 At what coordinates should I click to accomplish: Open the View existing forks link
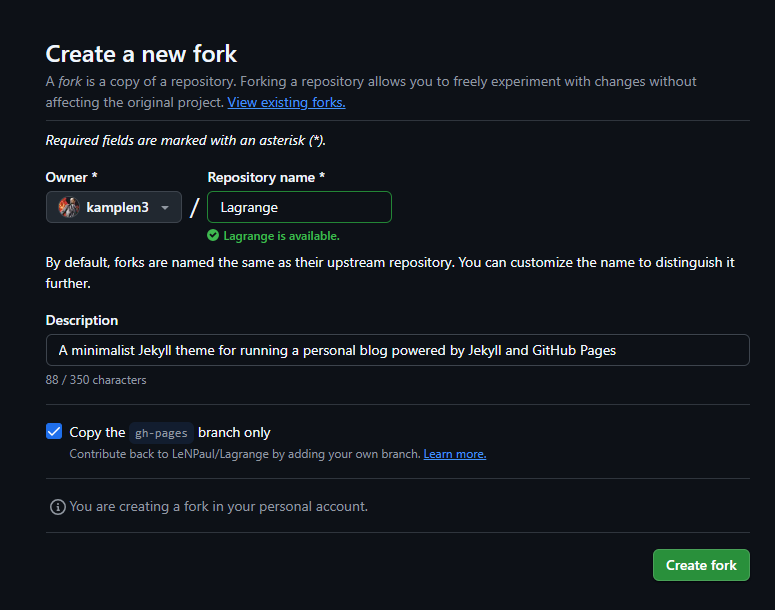click(x=286, y=102)
